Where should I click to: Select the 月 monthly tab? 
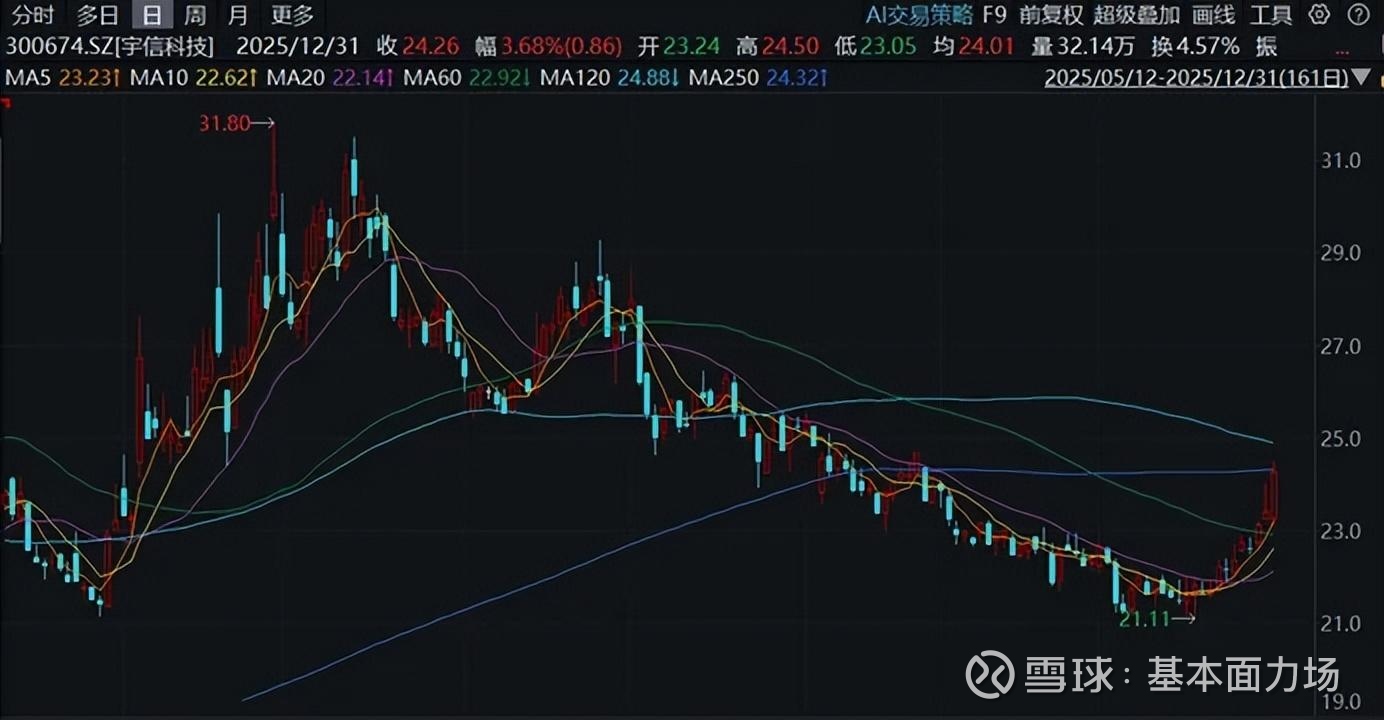(x=237, y=14)
